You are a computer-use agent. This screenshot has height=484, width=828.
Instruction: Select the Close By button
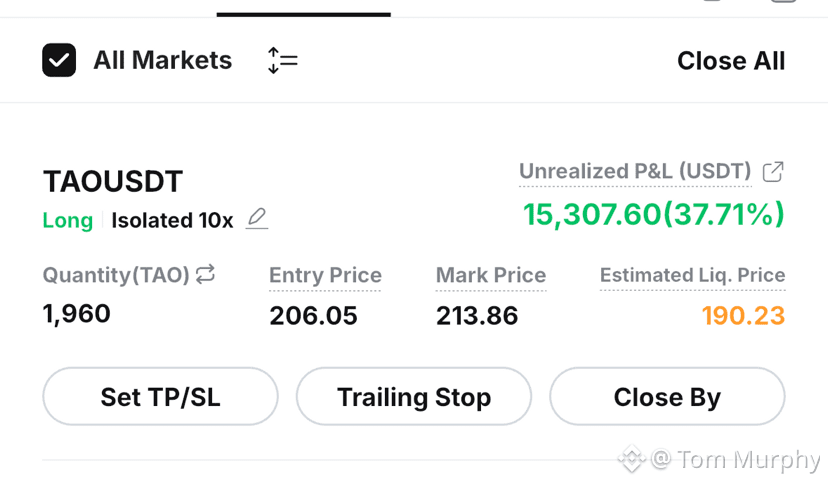[x=667, y=396]
